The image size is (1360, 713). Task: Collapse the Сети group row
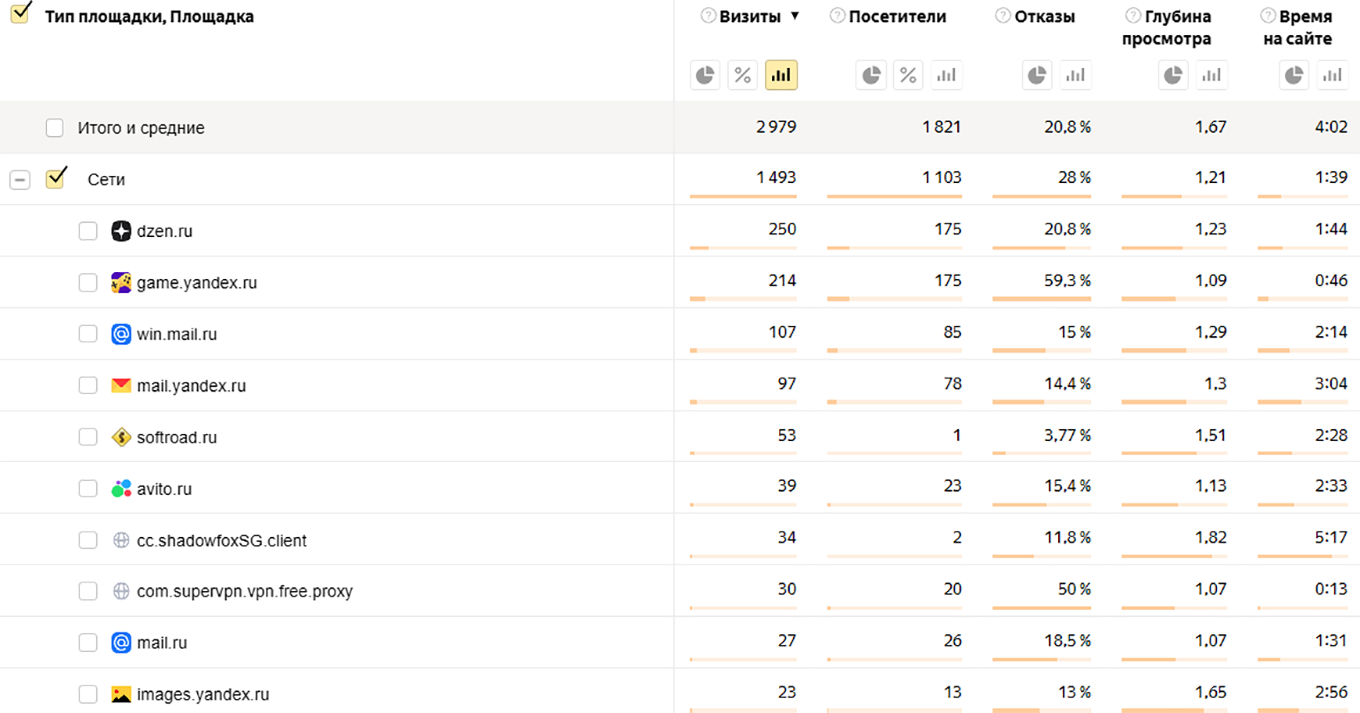(20, 180)
